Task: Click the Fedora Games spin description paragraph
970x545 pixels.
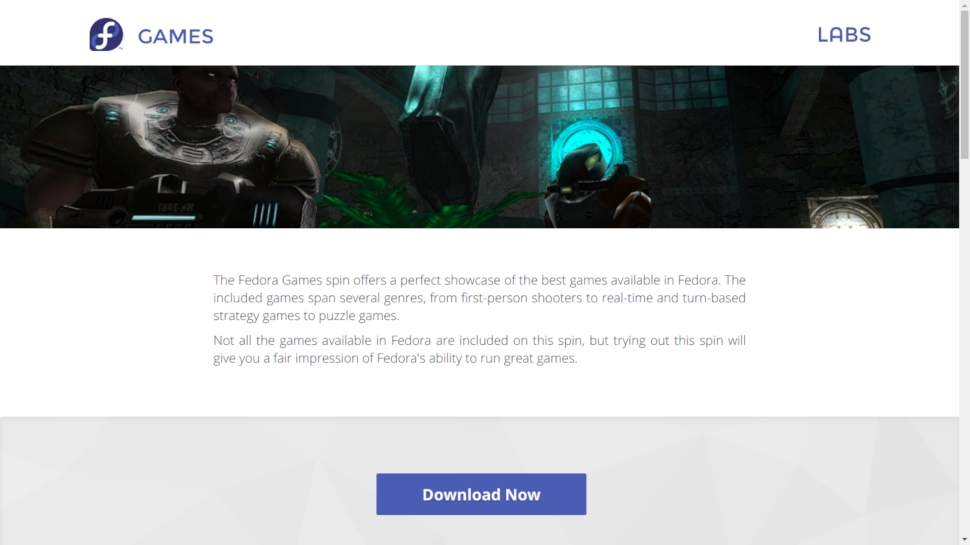Action: 479,298
